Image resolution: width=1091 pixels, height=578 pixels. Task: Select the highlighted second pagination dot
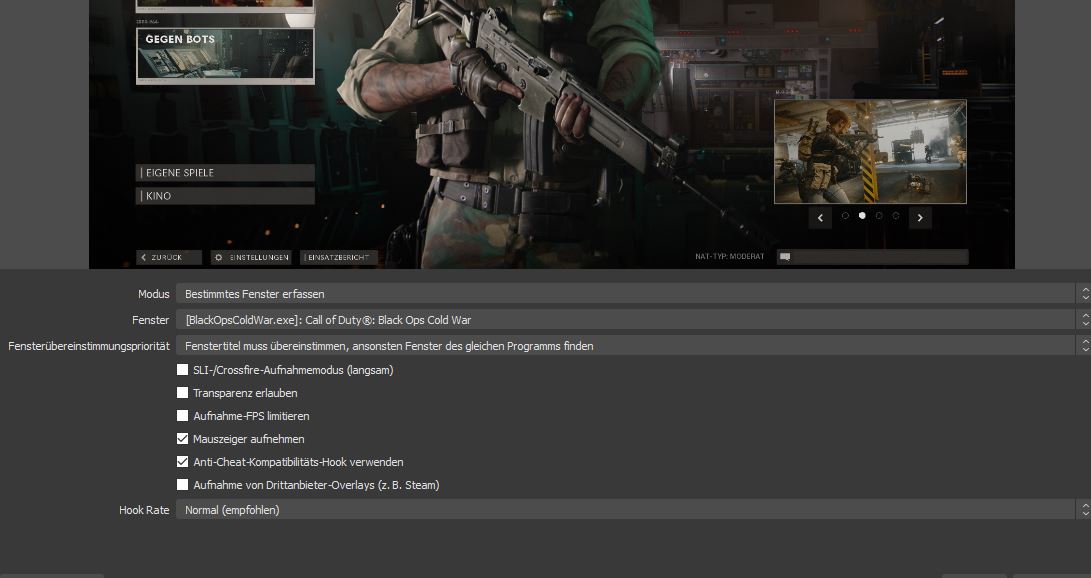862,216
